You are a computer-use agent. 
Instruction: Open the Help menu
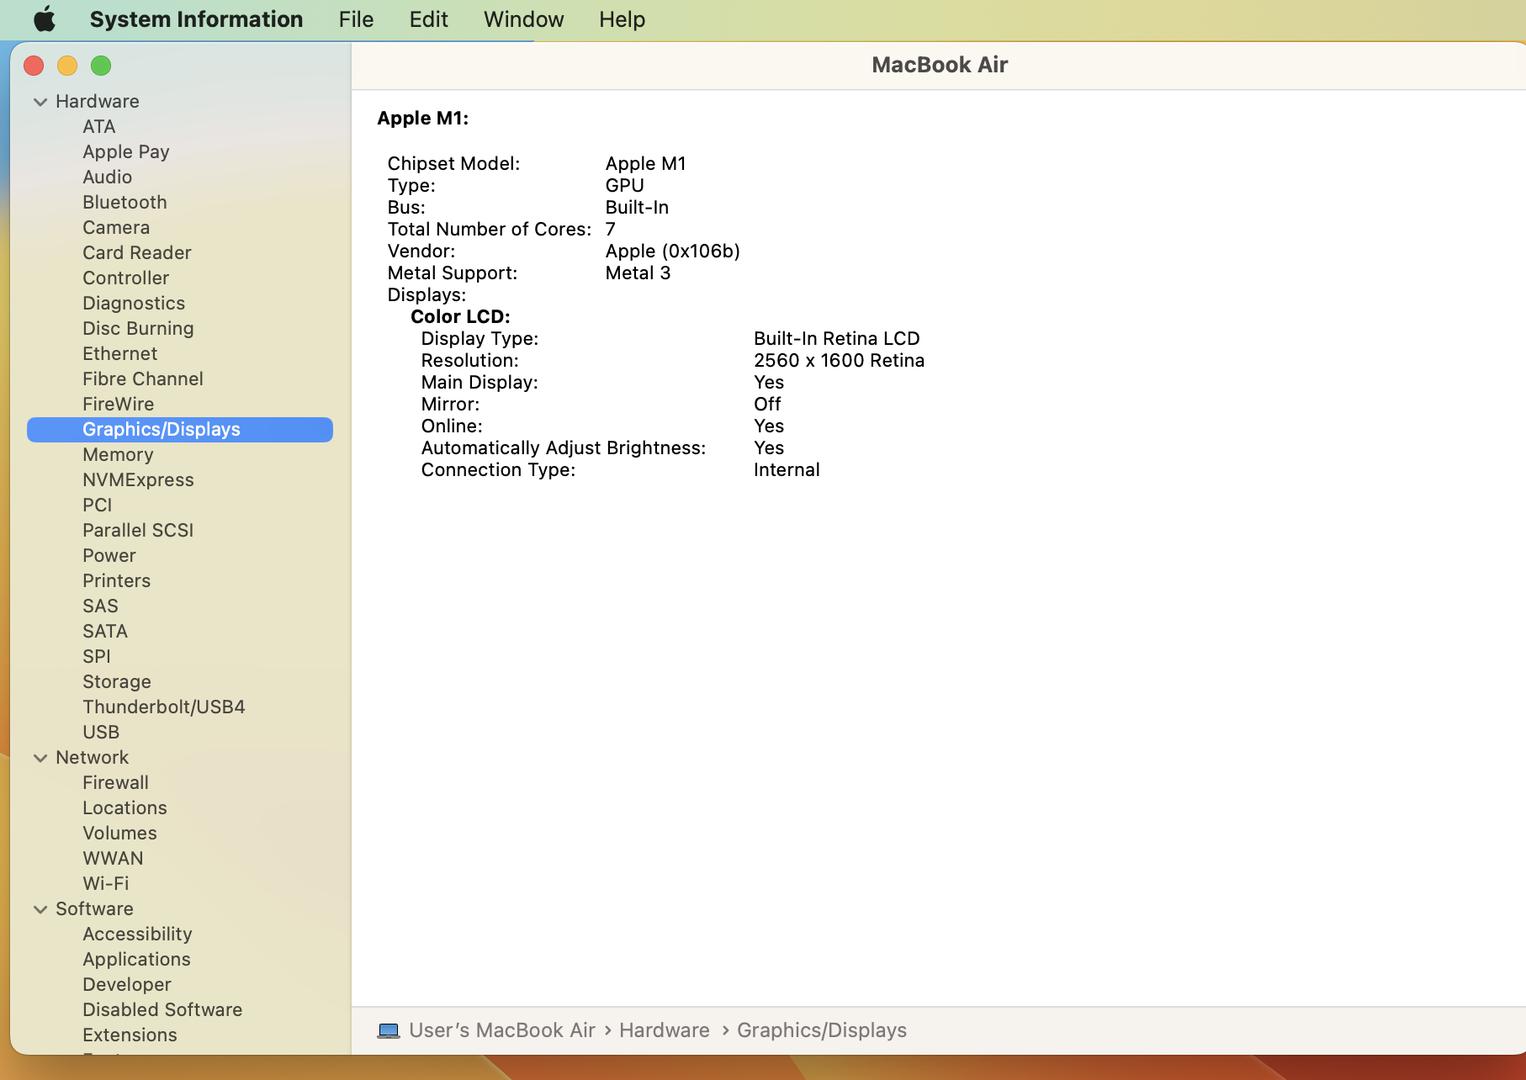(x=622, y=19)
